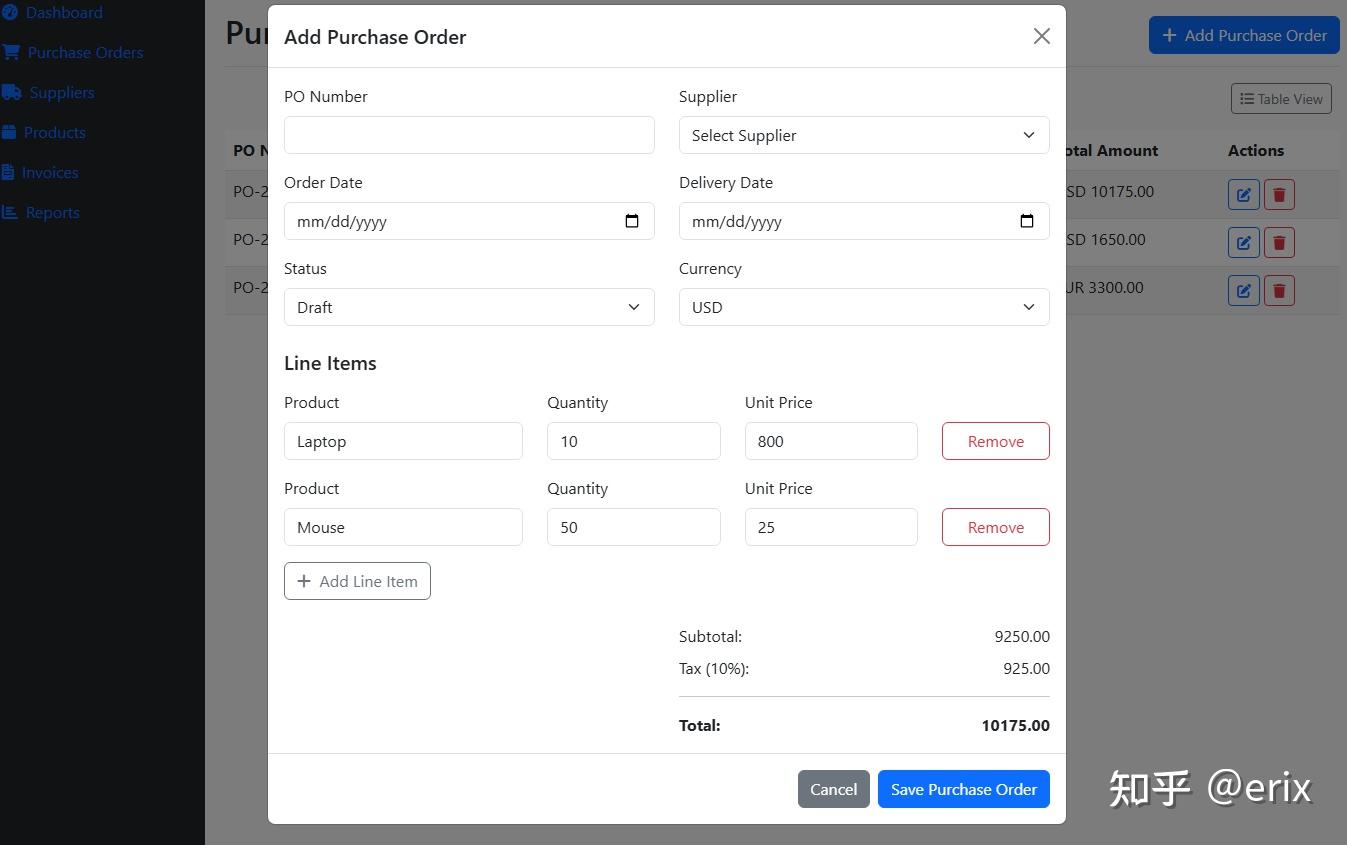Click the Dashboard icon in sidebar
Viewport: 1347px width, 845px height.
click(9, 13)
